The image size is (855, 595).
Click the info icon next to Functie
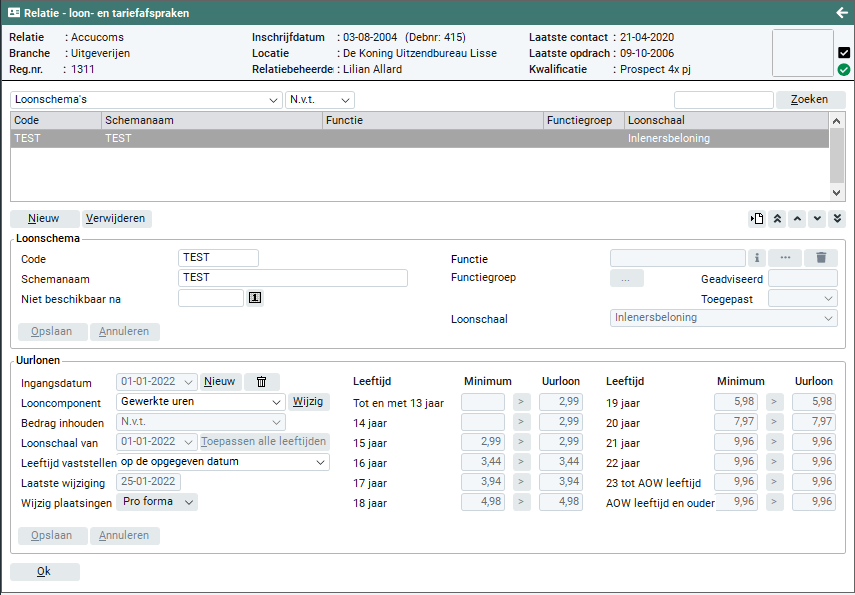click(x=757, y=259)
